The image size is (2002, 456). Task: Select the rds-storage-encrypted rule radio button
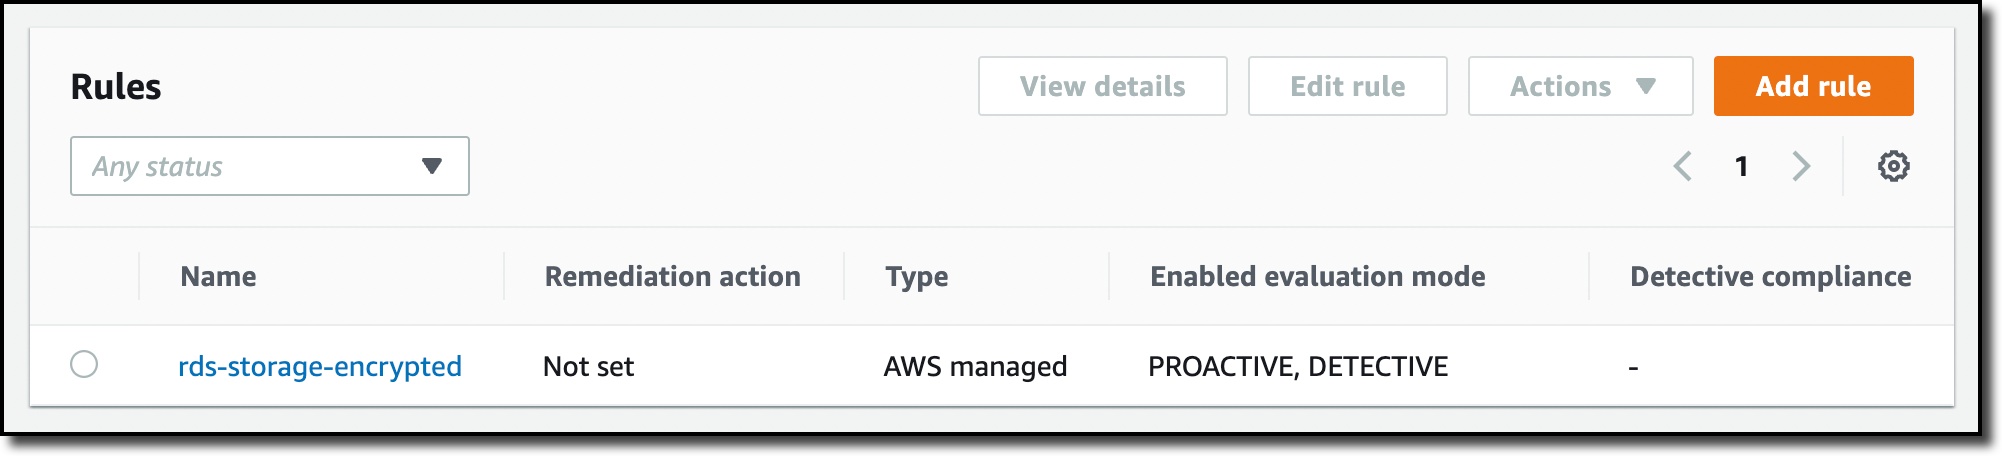84,365
